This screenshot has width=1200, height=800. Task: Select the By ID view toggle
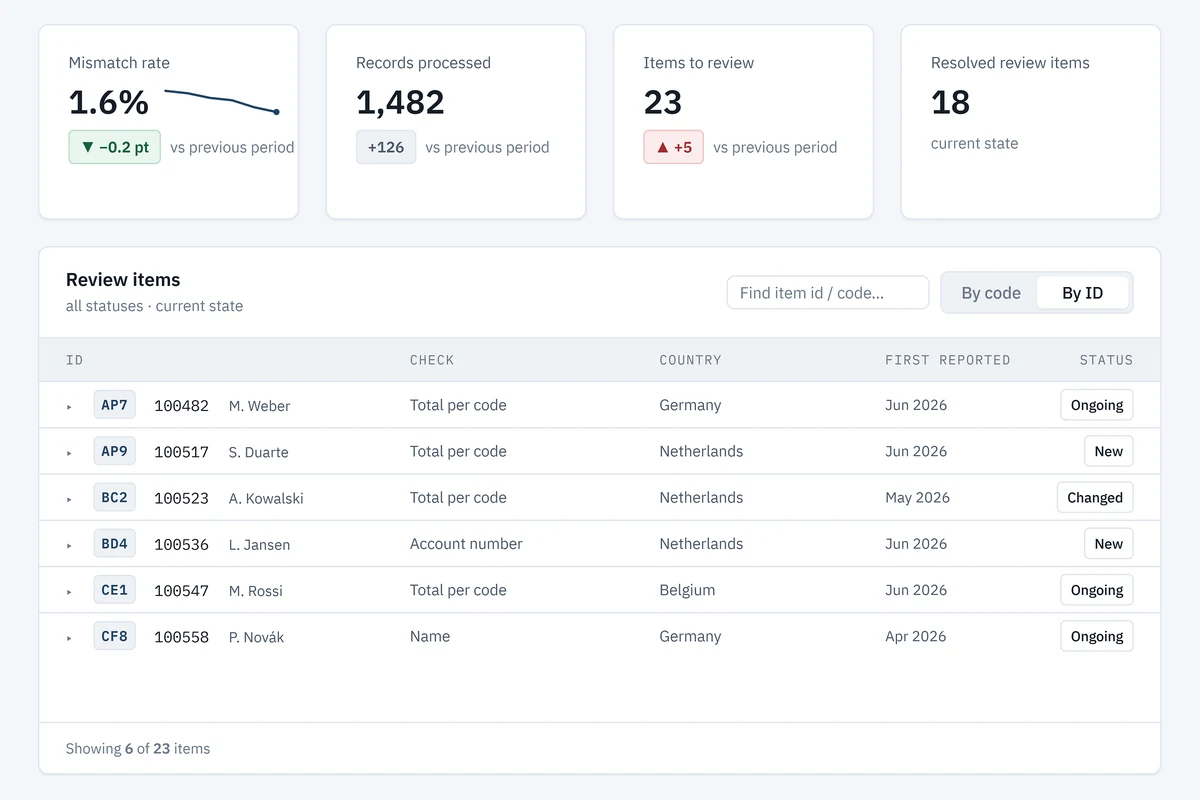point(1082,293)
